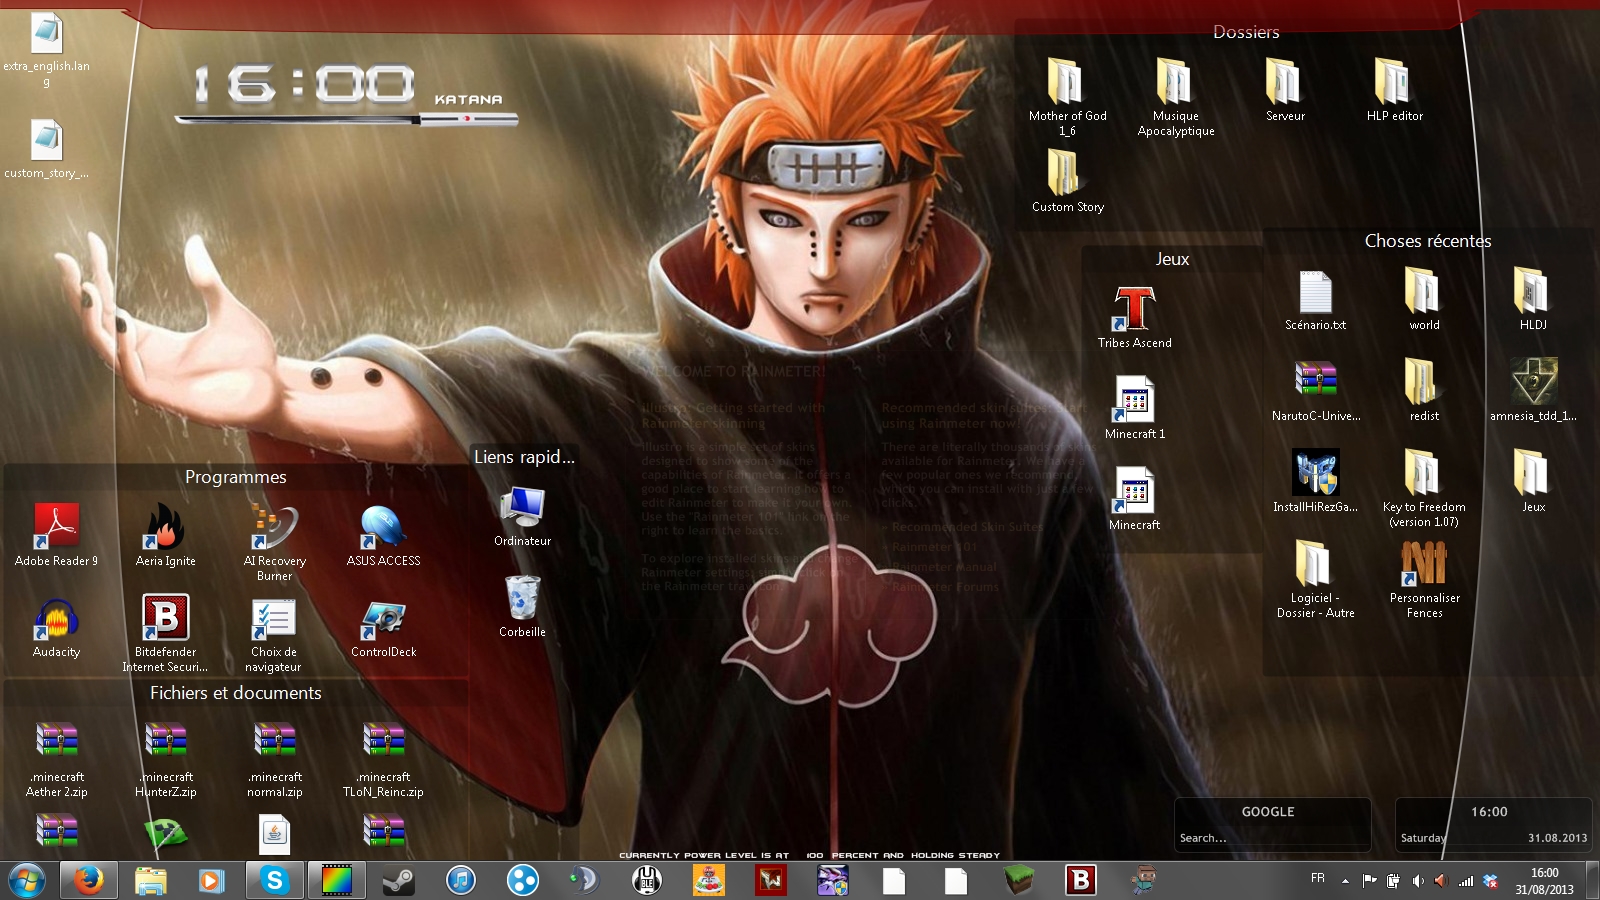Open the Custom Story folder

click(1068, 181)
